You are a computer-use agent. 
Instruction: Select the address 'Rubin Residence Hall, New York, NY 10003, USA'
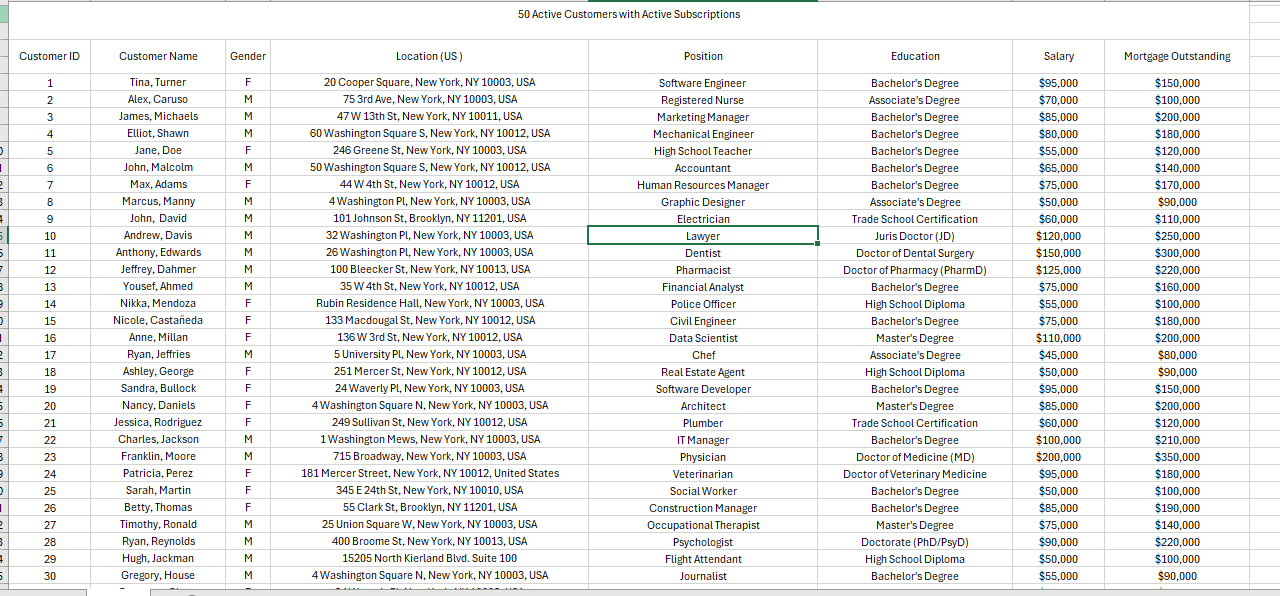pyautogui.click(x=429, y=303)
